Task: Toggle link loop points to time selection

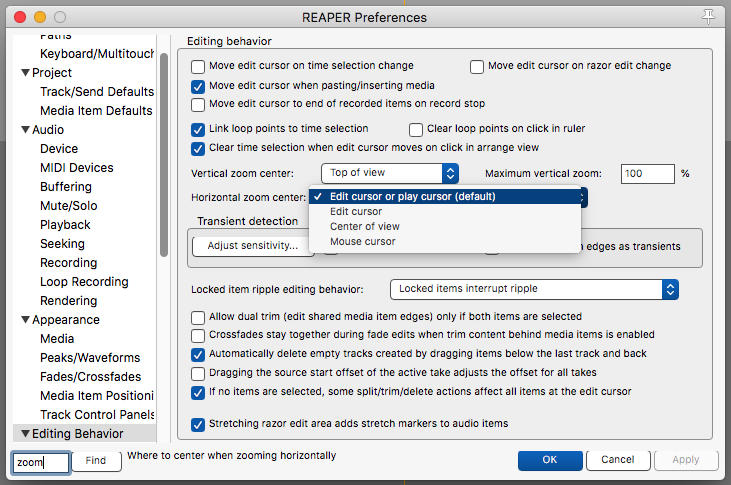Action: pos(198,129)
